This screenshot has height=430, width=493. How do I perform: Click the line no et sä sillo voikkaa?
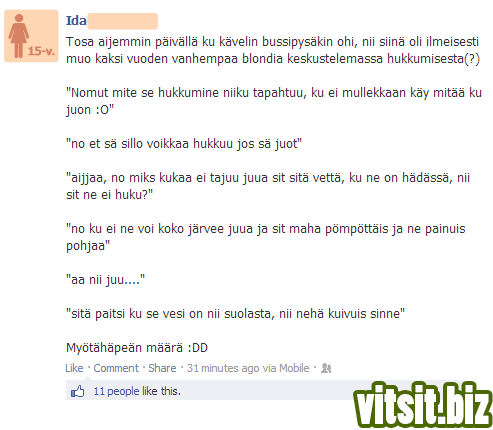[184, 144]
